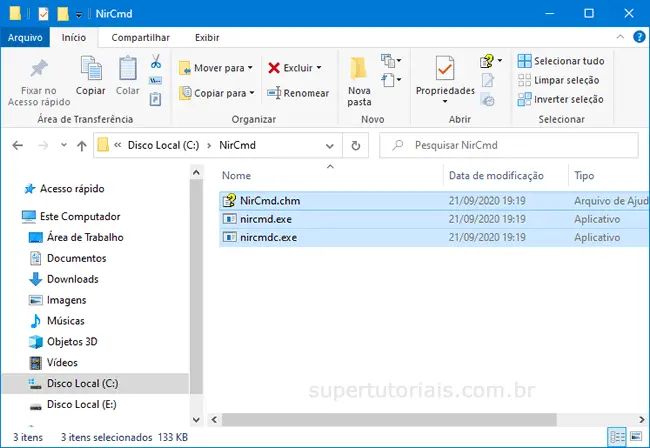
Task: Open the blue help question mark
Action: pyautogui.click(x=638, y=38)
